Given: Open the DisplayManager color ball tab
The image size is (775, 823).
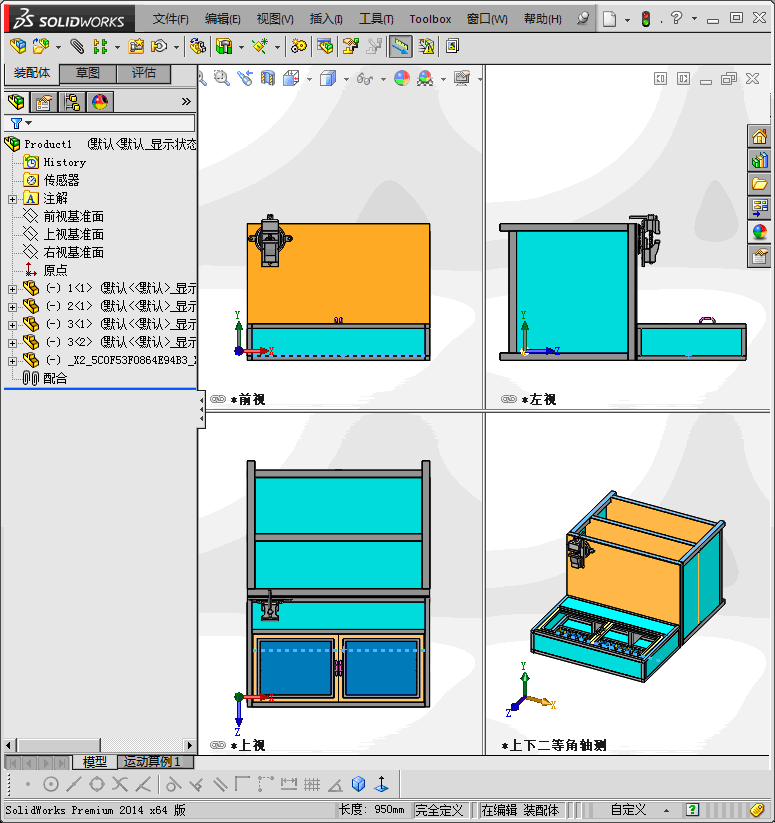Looking at the screenshot, I should tap(100, 101).
